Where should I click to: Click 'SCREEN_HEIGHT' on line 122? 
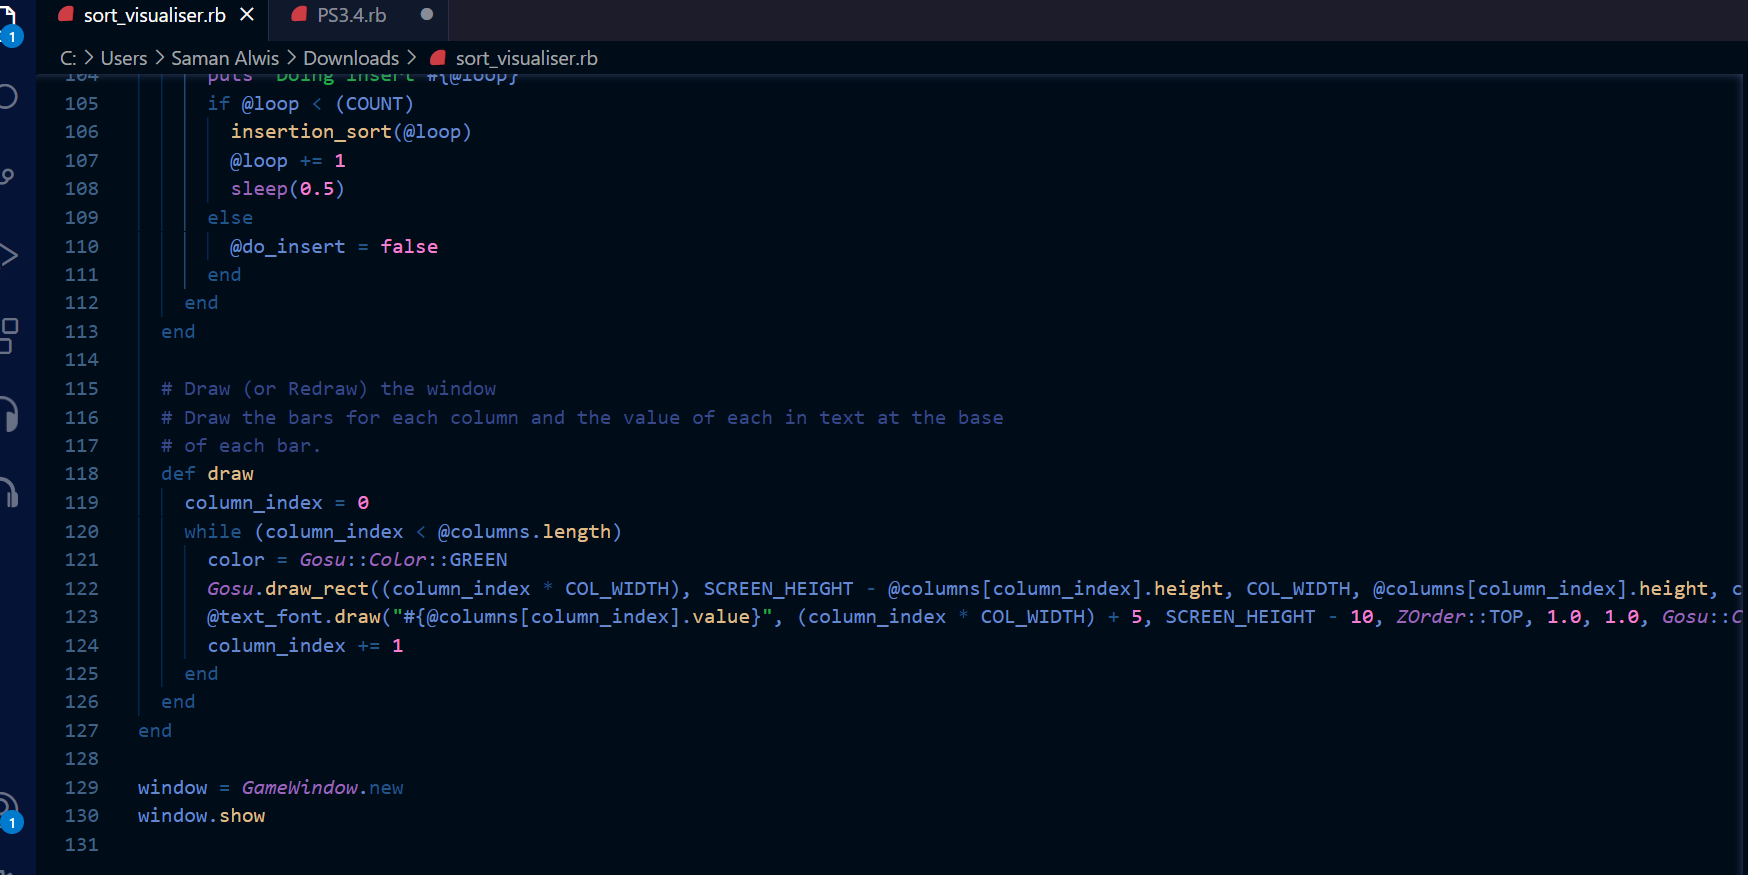point(778,589)
